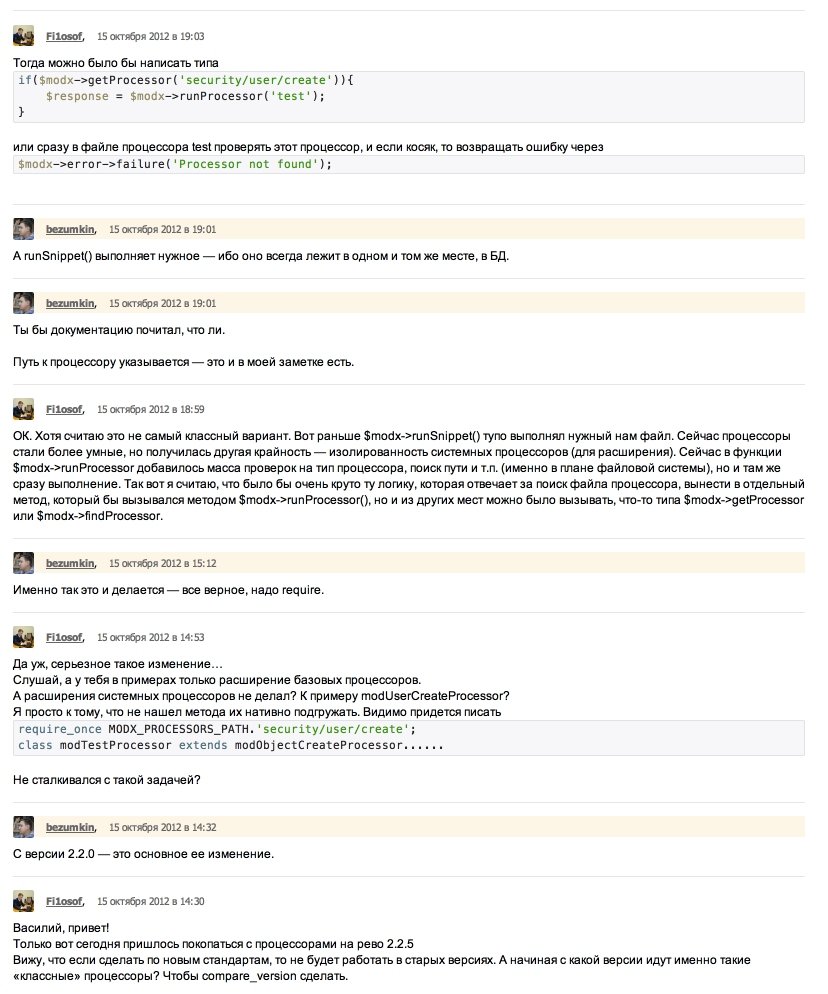The width and height of the screenshot is (828, 994).
Task: Open Fi1osof profile link at 19:03
Action: click(64, 37)
